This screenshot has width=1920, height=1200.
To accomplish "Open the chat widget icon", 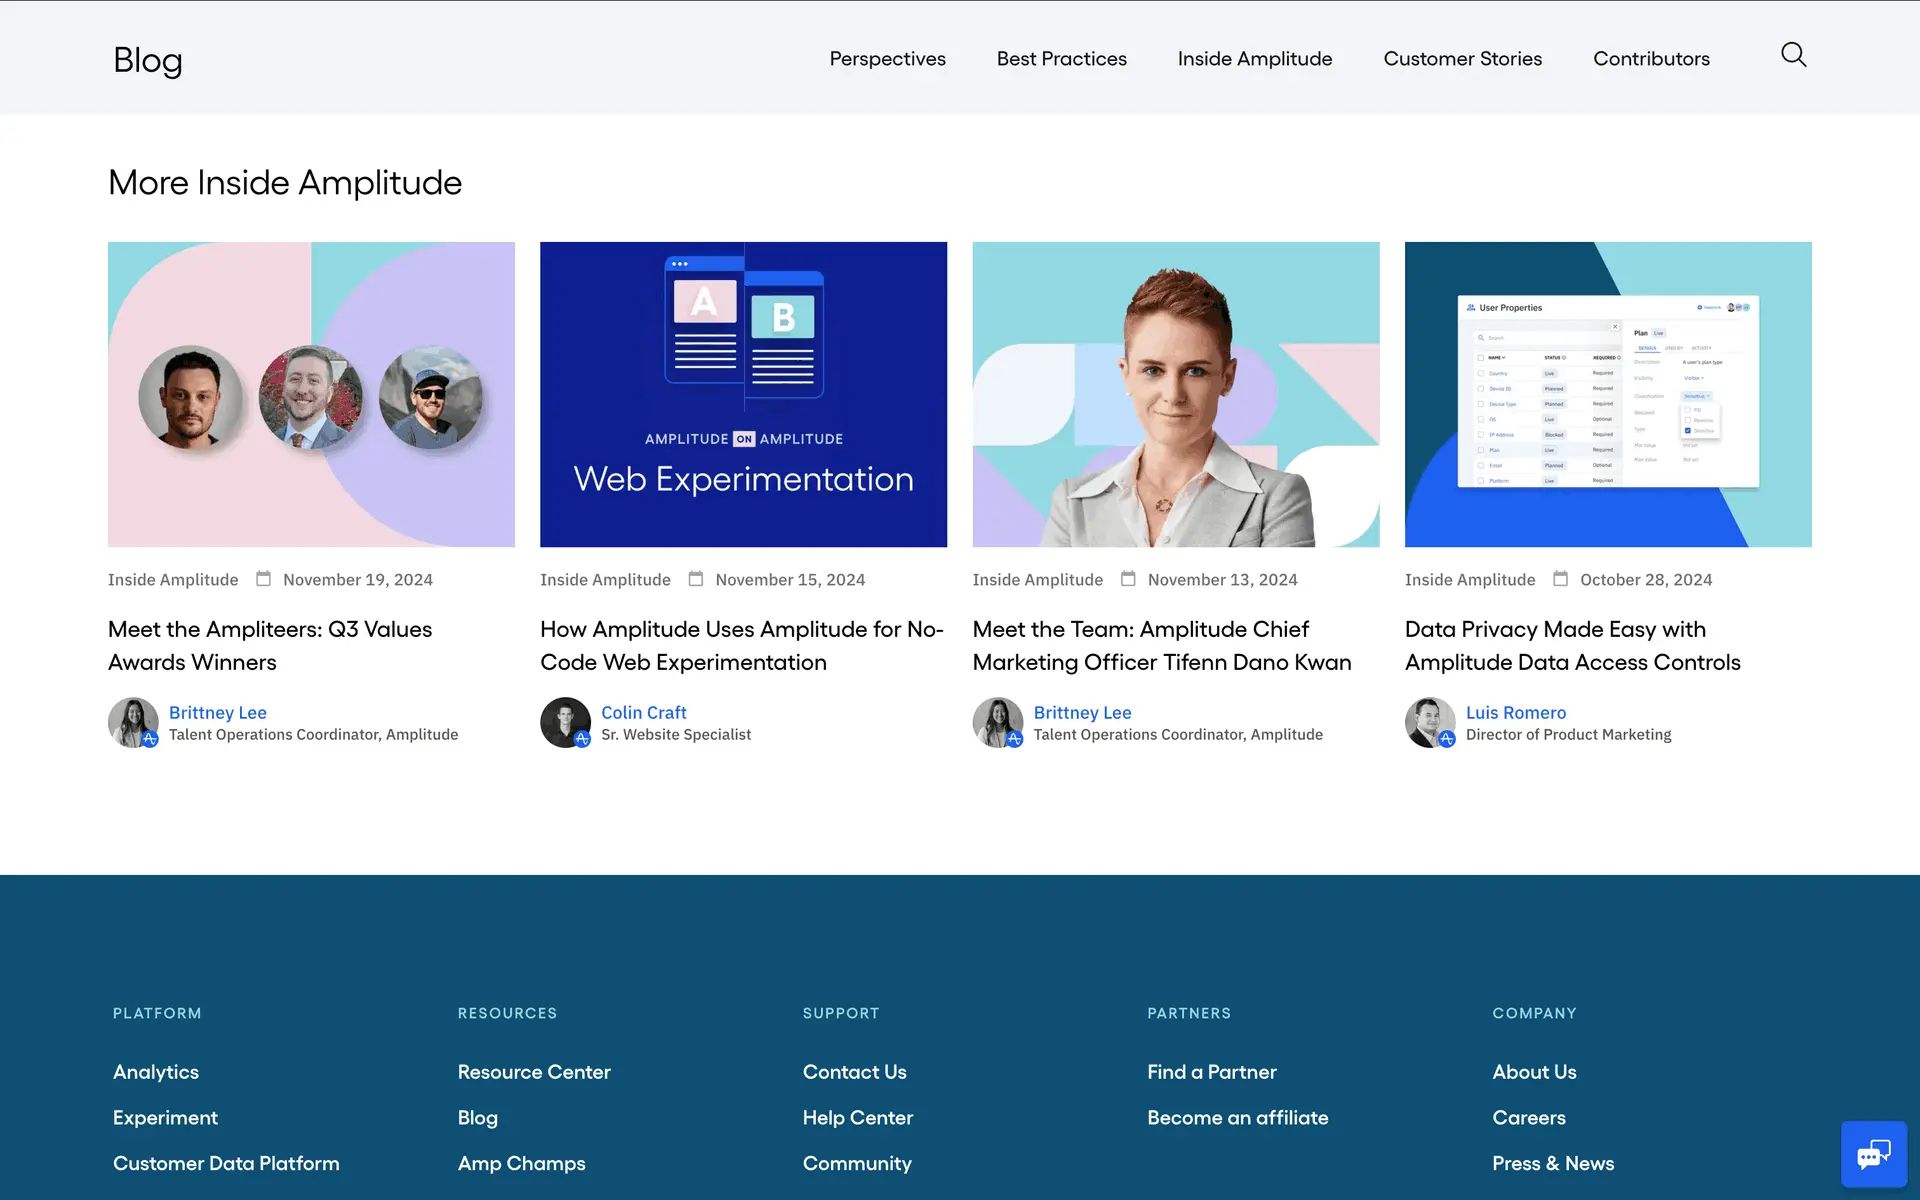I will tap(1873, 1154).
